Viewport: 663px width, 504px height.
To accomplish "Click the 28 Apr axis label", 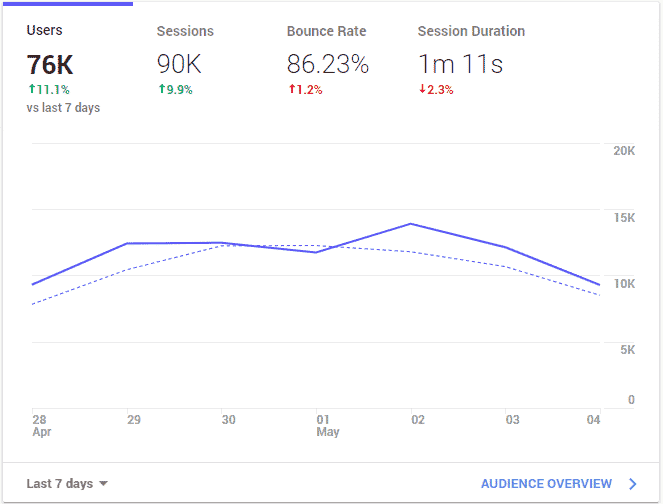I will coord(39,425).
